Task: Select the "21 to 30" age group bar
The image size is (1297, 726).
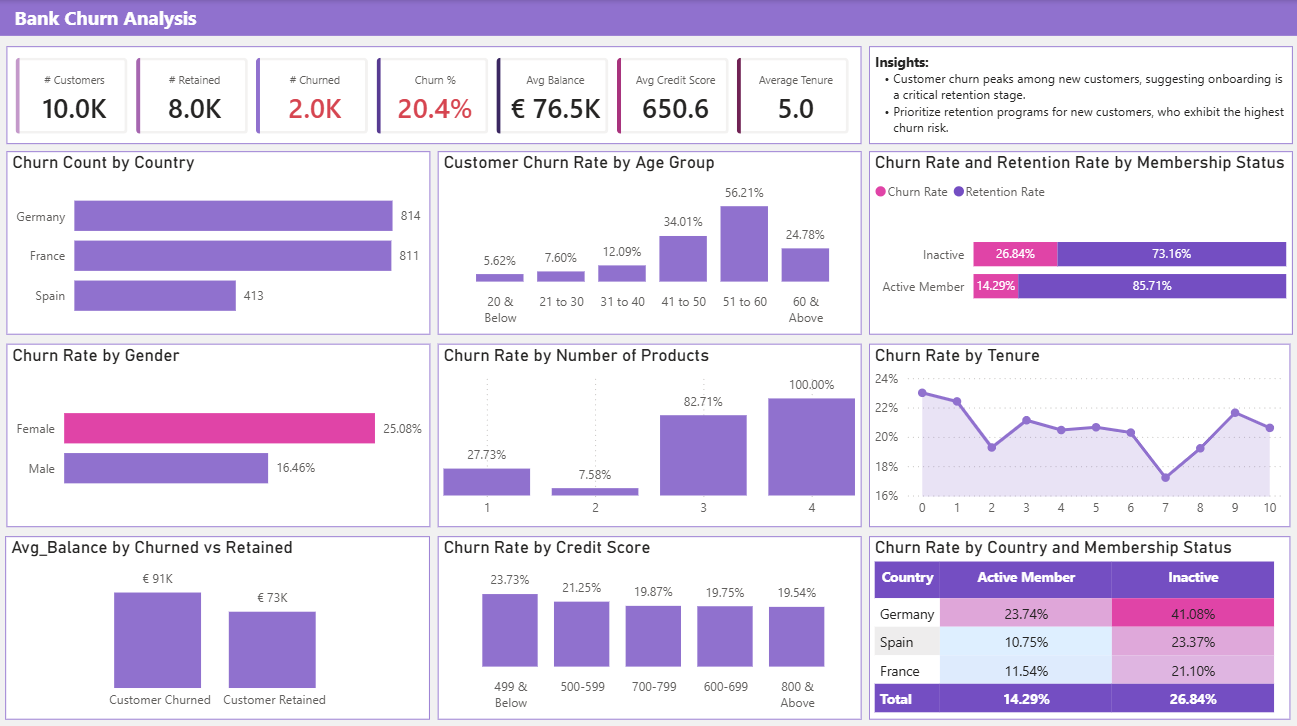Action: coord(561,276)
